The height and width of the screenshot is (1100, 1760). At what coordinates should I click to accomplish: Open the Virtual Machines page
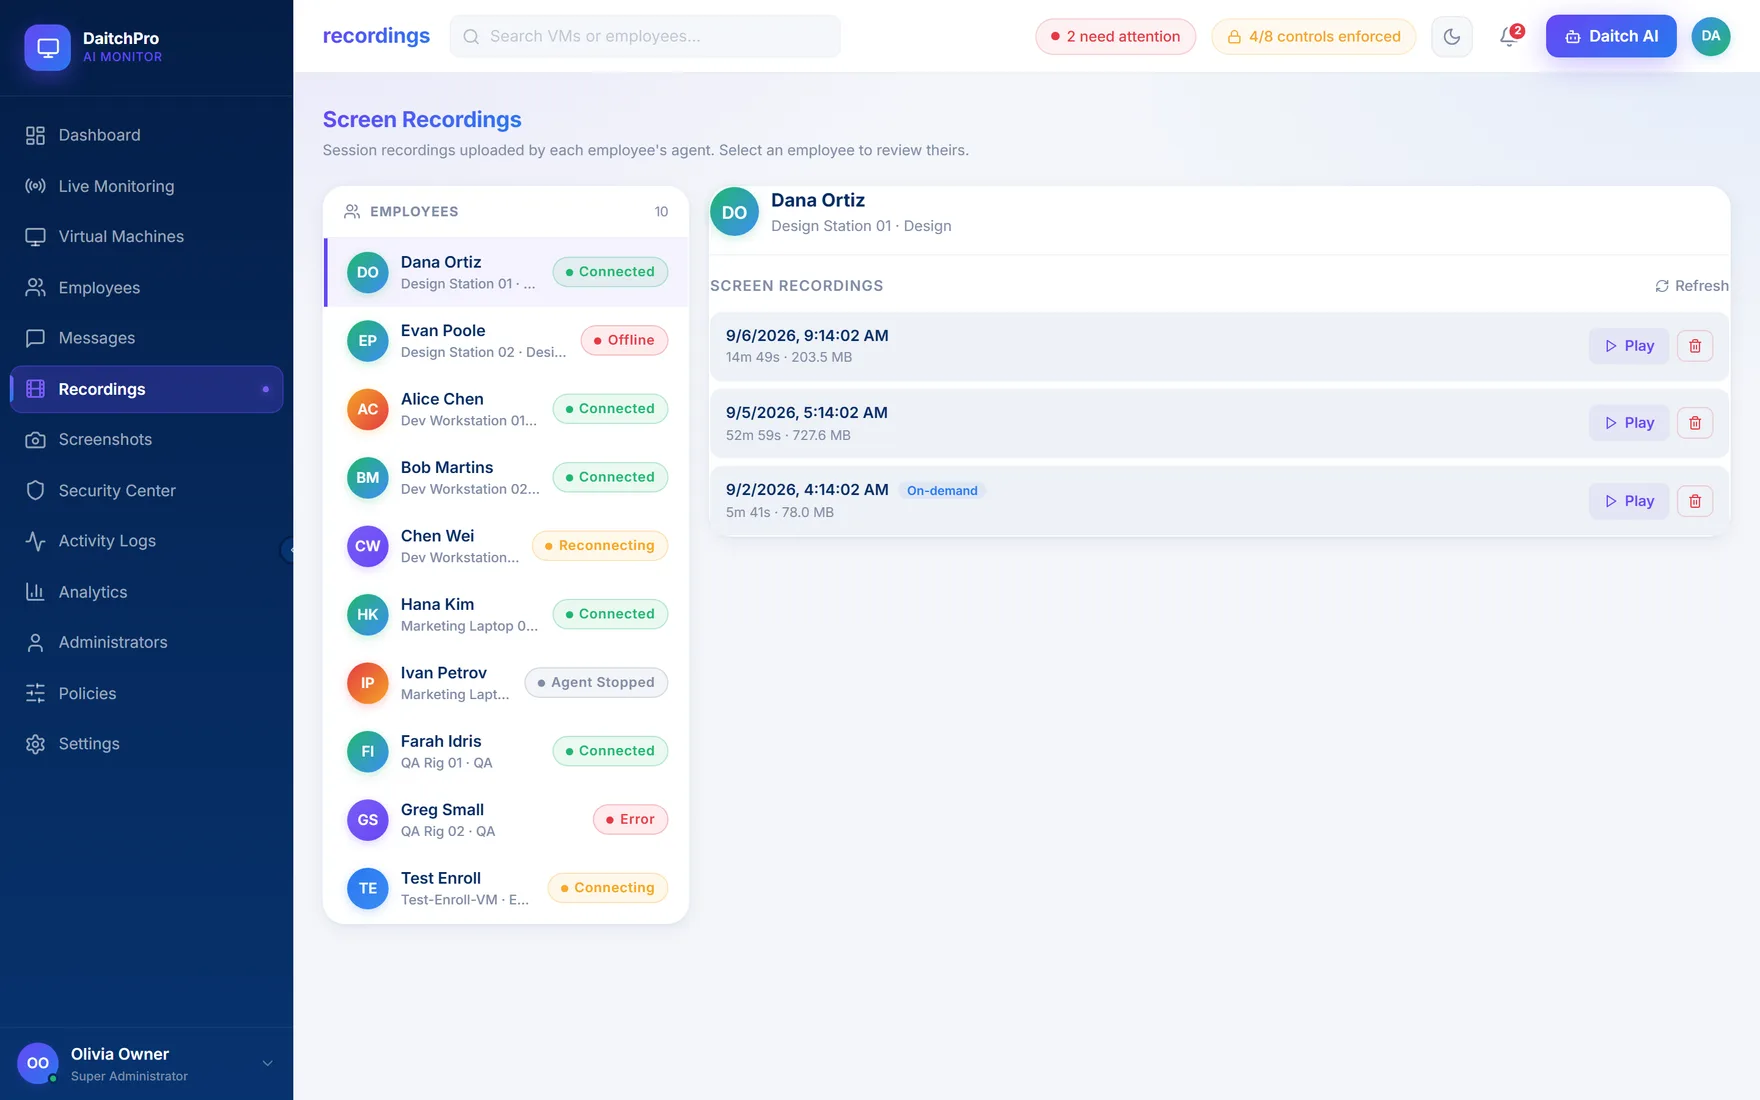pyautogui.click(x=146, y=236)
